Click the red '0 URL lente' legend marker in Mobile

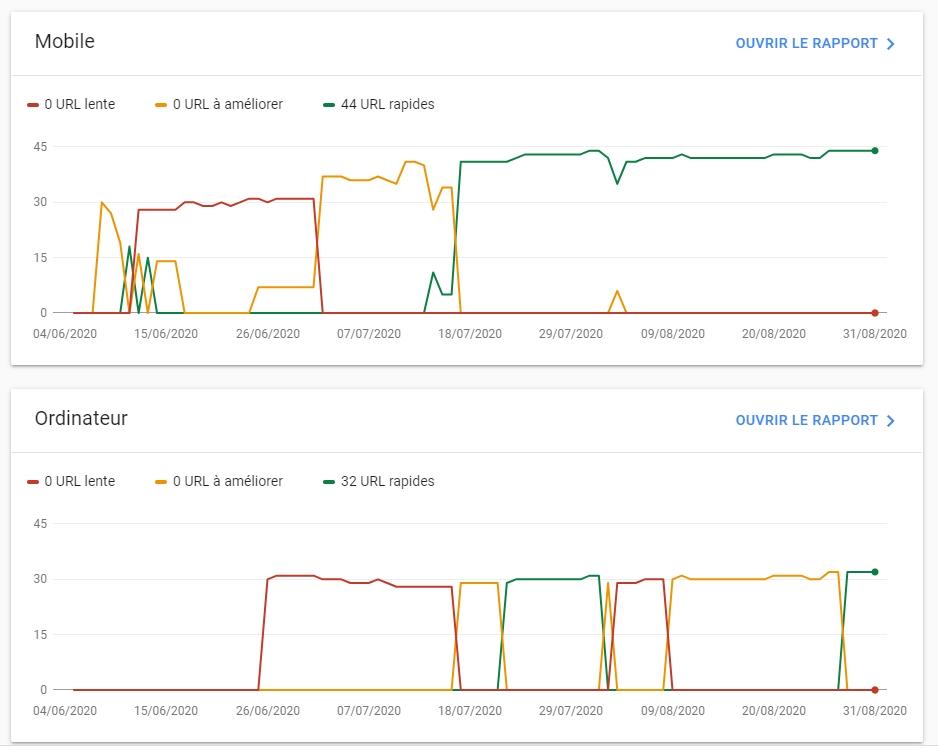click(x=34, y=104)
